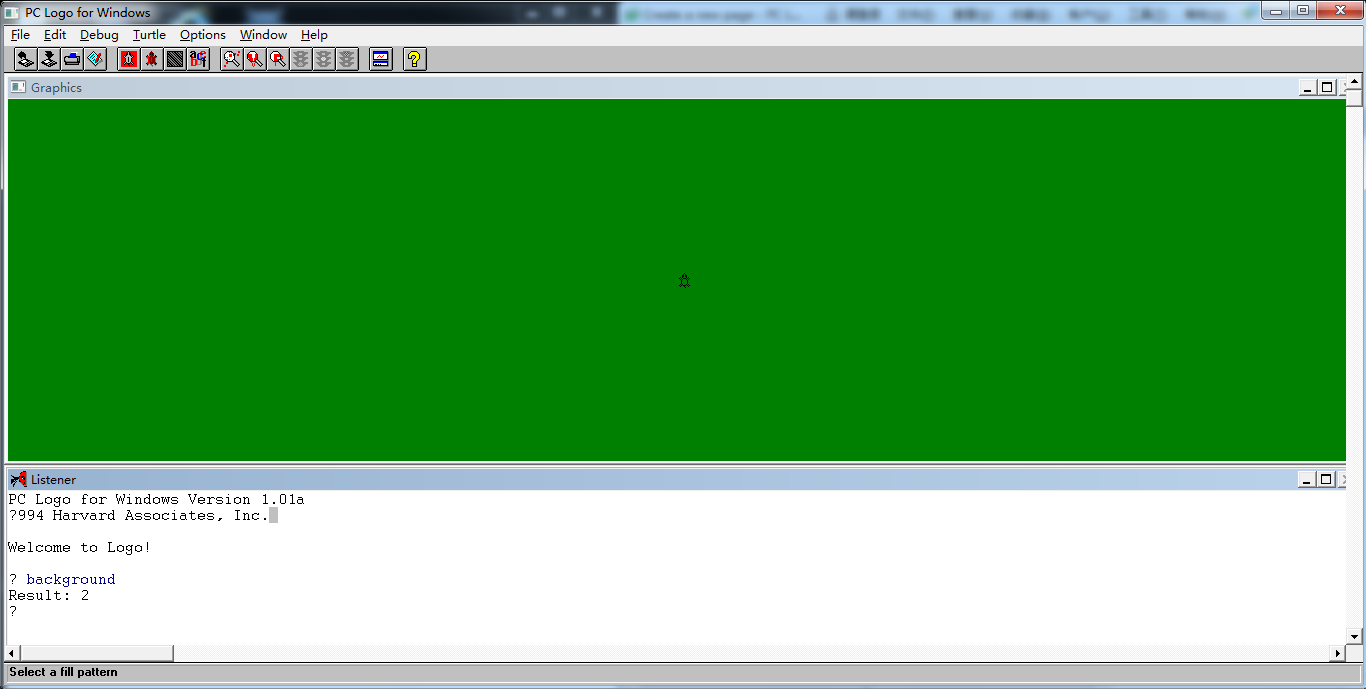Minimize the Listener sub-window
Viewport: 1366px width, 689px height.
(x=1308, y=479)
